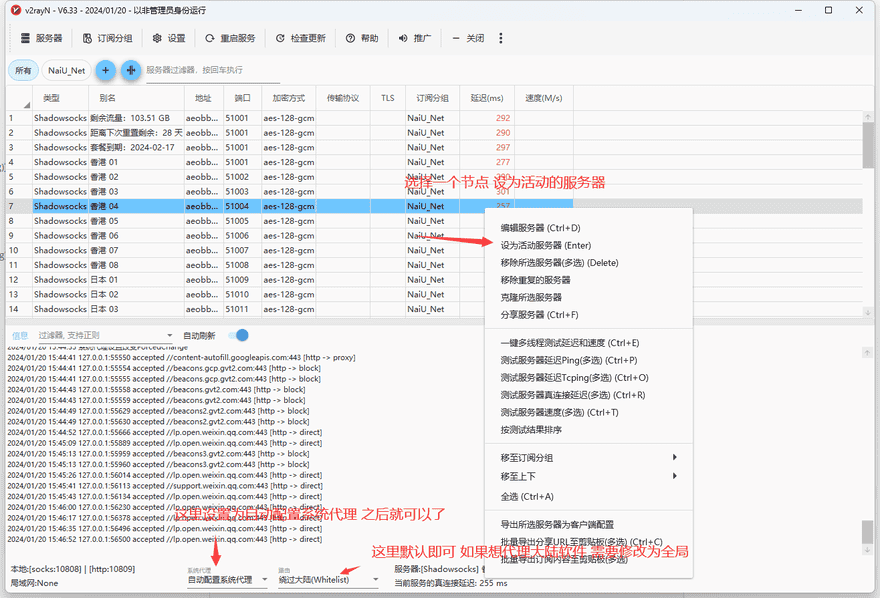Choose 移除重复的服务器 menu entry
Screen dimensions: 880x598
[x=589, y=280]
